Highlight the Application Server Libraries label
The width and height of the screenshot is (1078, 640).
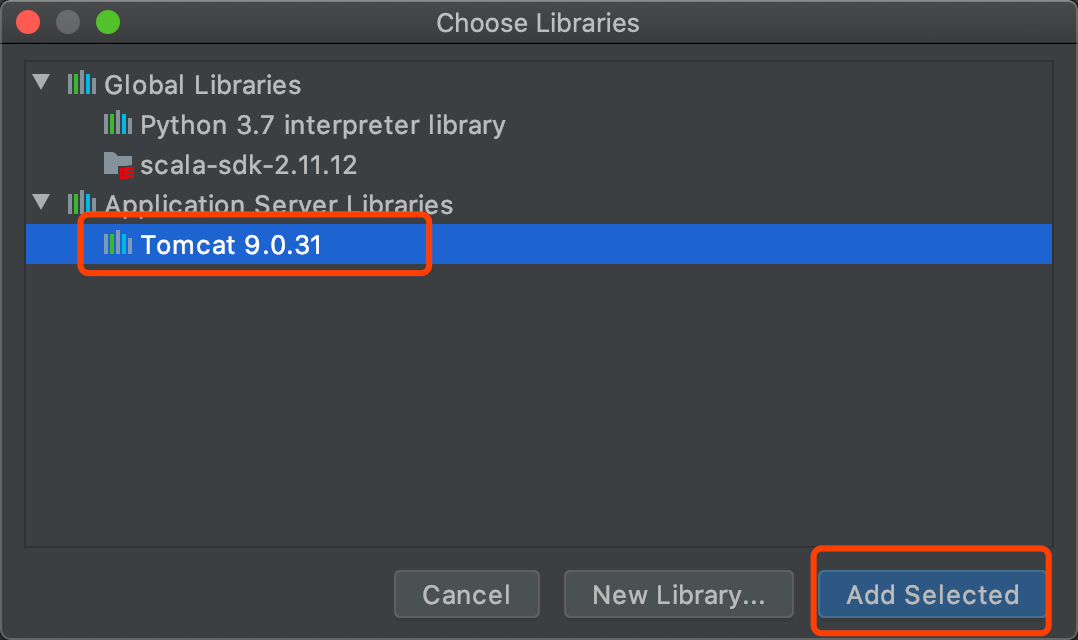tap(278, 205)
